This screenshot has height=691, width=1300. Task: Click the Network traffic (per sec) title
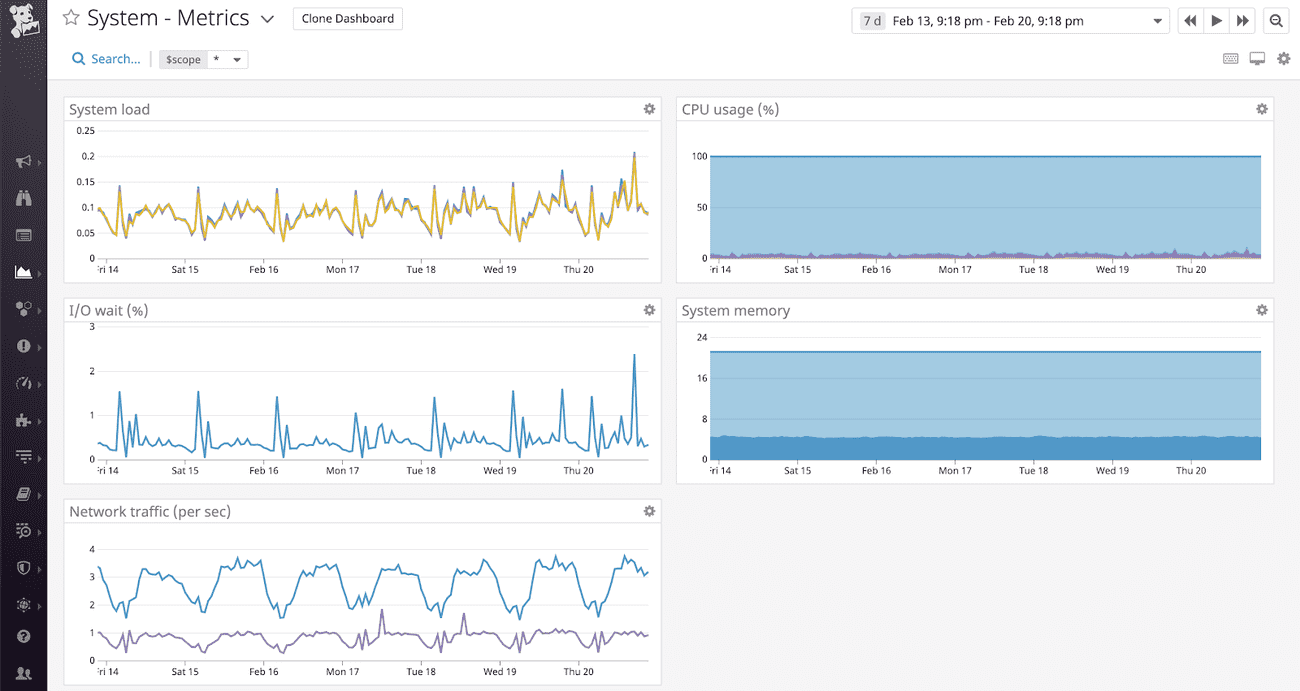(x=150, y=511)
